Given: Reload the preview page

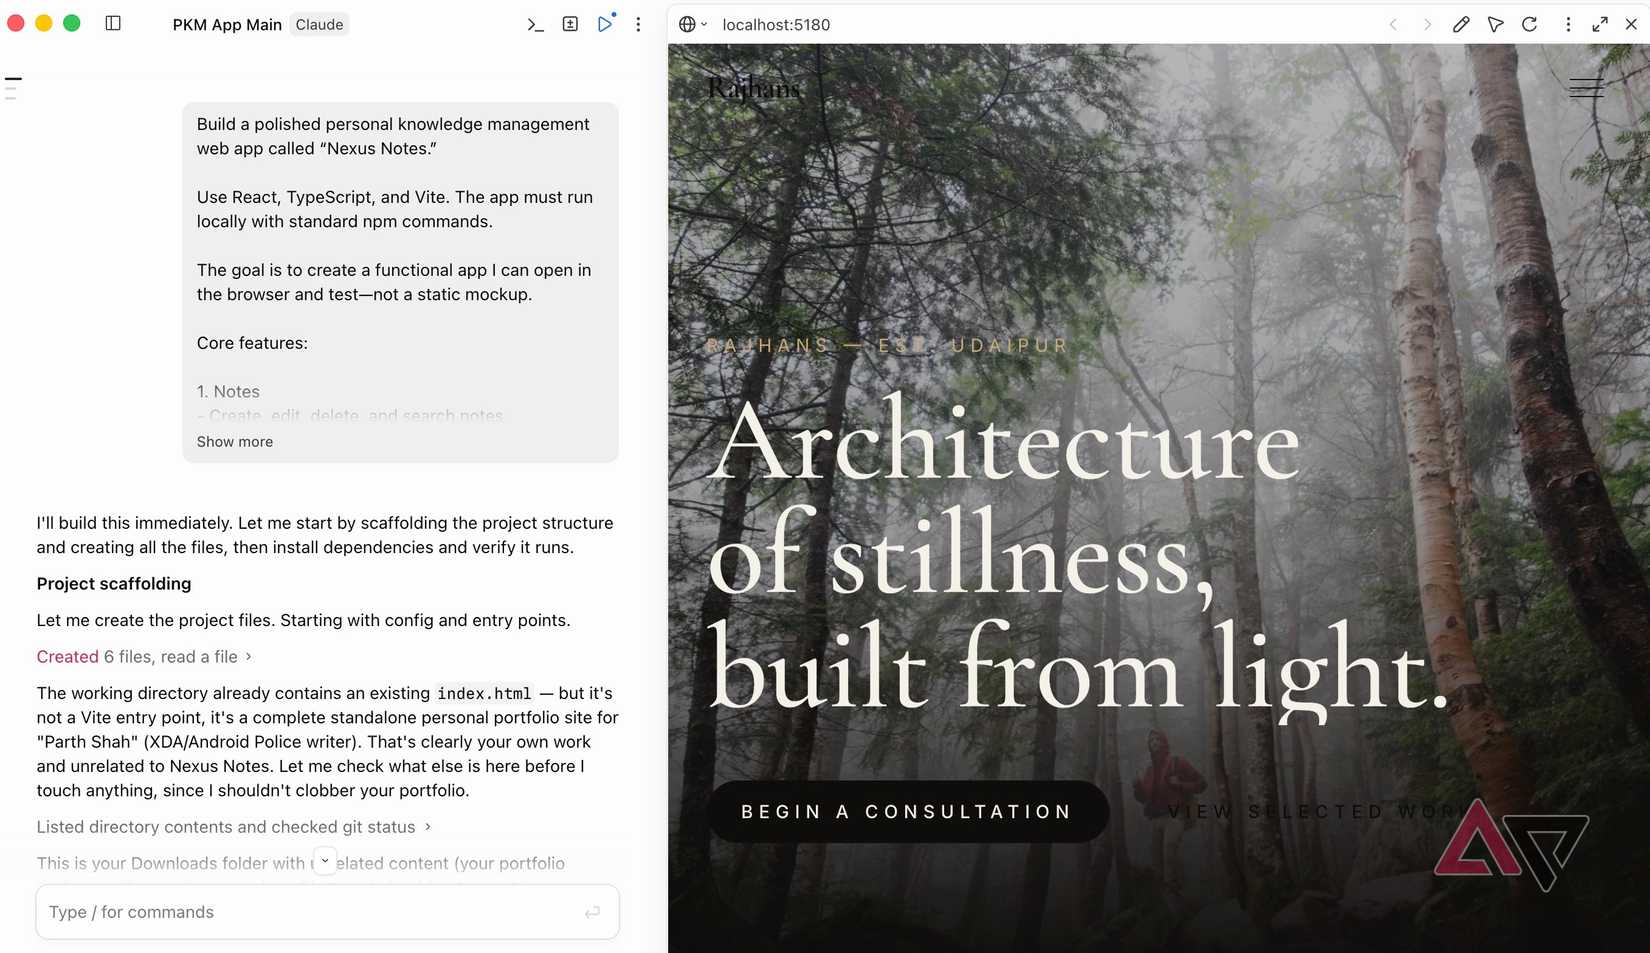Looking at the screenshot, I should click(x=1529, y=24).
